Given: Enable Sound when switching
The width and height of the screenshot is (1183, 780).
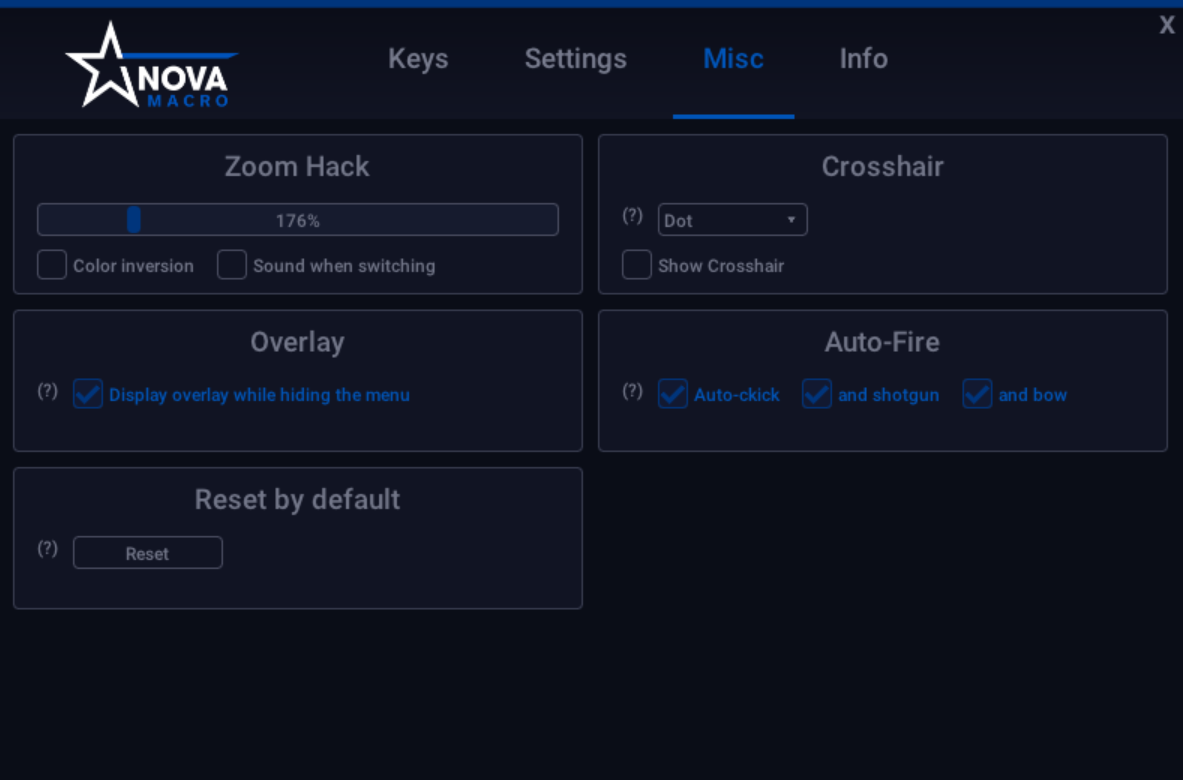Looking at the screenshot, I should [x=231, y=264].
